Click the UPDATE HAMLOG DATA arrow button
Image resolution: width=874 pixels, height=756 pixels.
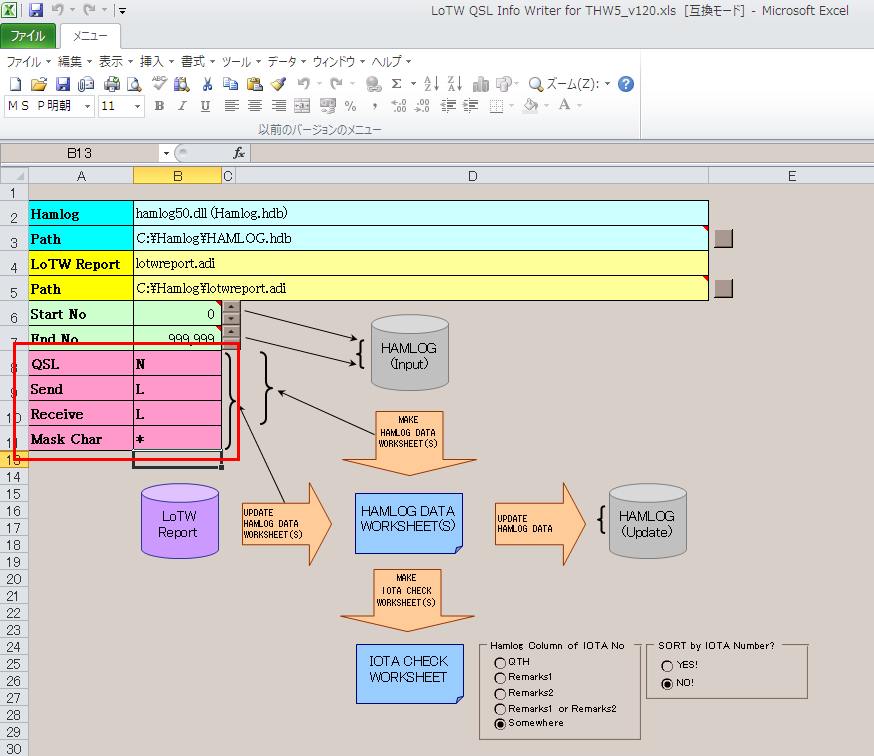(540, 524)
